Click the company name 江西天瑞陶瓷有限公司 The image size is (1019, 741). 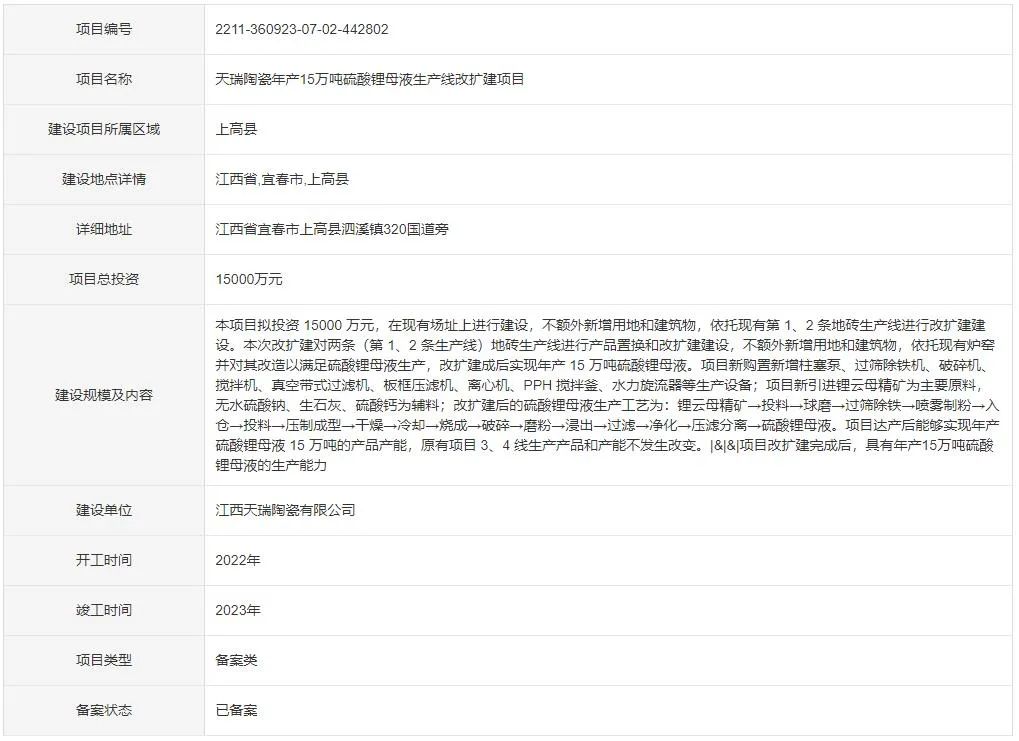[x=285, y=510]
